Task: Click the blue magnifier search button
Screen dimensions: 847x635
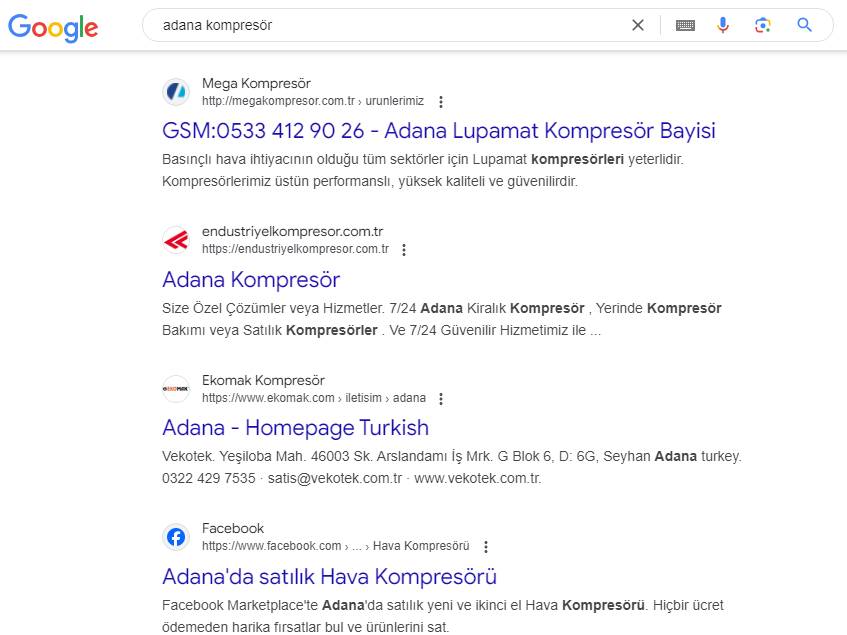Action: click(805, 25)
